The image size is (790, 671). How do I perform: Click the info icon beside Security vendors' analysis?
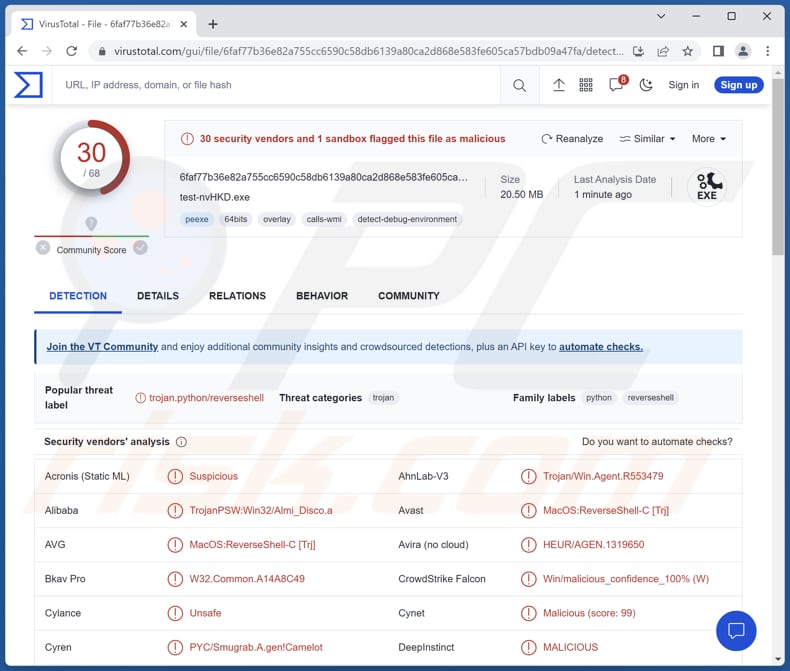(181, 442)
